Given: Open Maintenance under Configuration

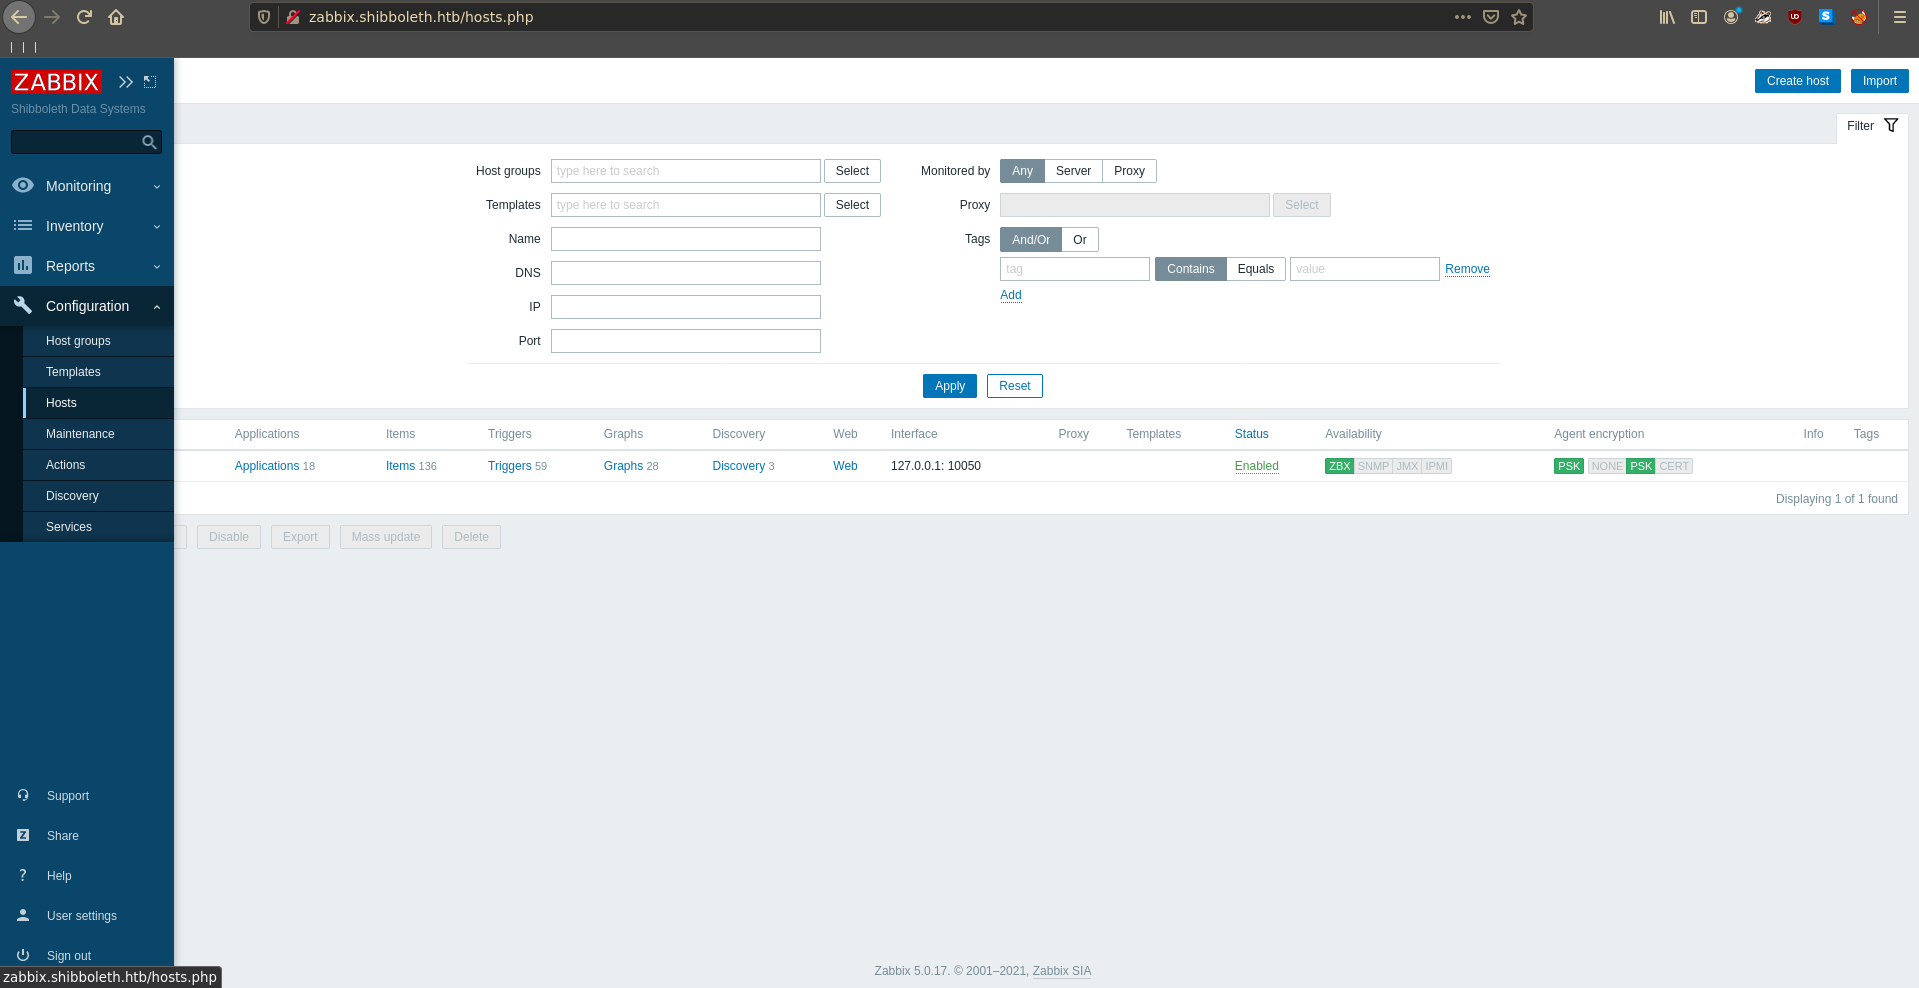Looking at the screenshot, I should [80, 434].
